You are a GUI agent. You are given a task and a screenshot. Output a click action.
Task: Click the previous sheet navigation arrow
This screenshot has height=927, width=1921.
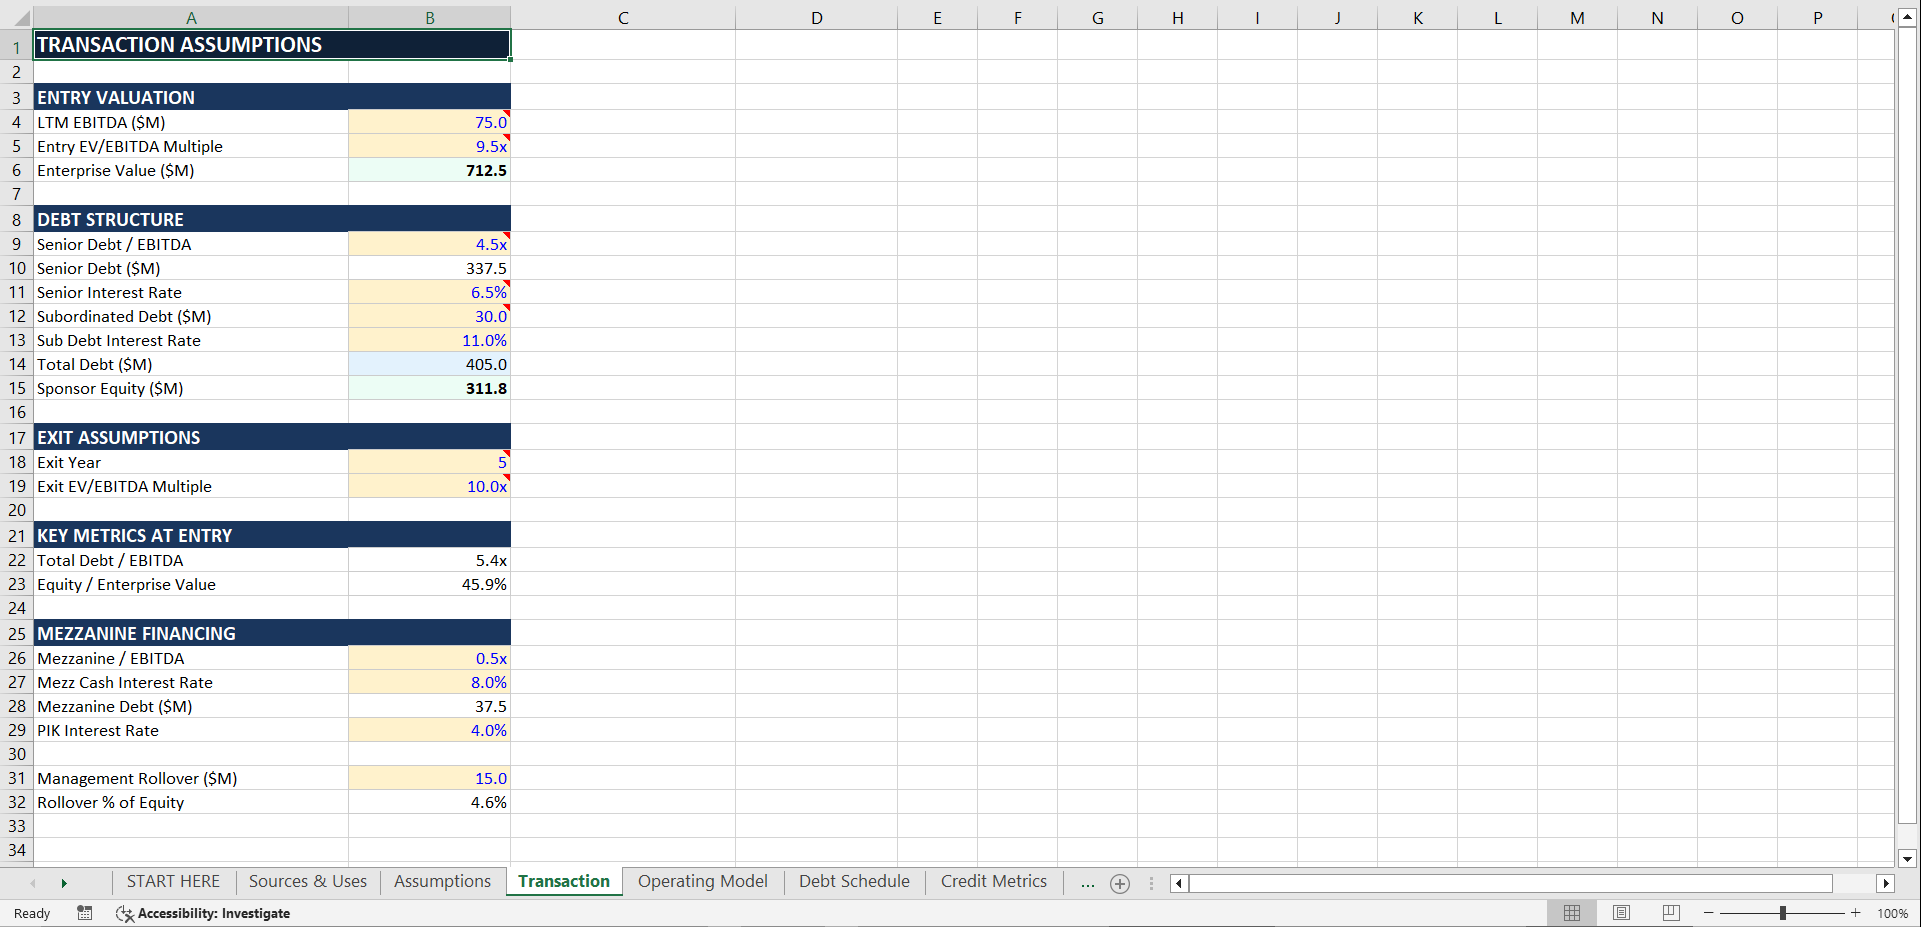pos(34,884)
